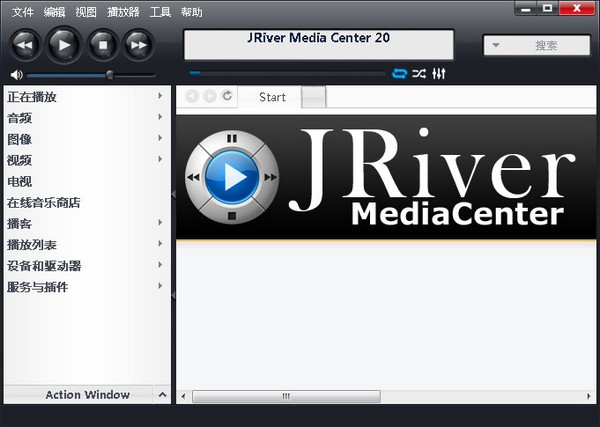Click the rewind symbol on the logo wheel

coord(193,177)
